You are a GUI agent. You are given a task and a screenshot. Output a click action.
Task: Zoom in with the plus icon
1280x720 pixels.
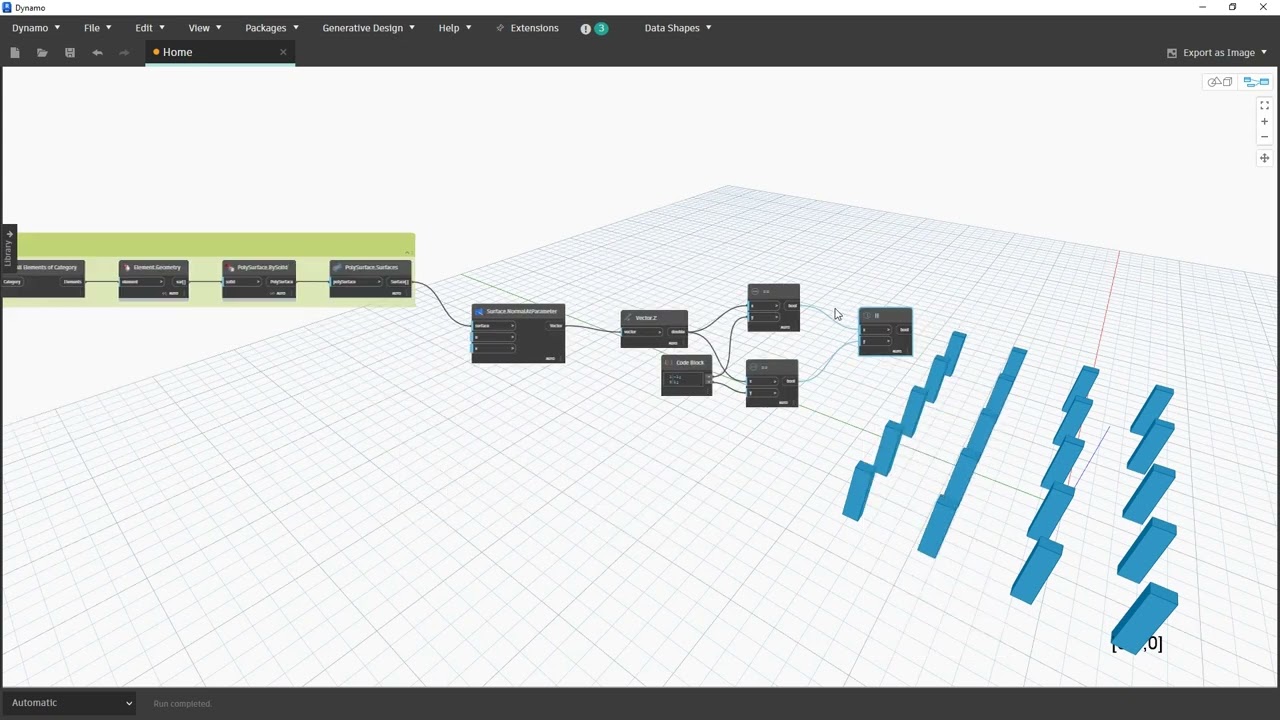[1264, 121]
